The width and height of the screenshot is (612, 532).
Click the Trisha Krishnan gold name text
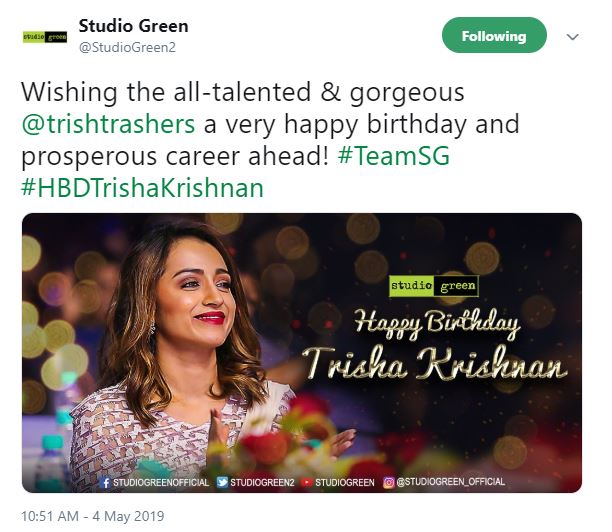coord(434,364)
